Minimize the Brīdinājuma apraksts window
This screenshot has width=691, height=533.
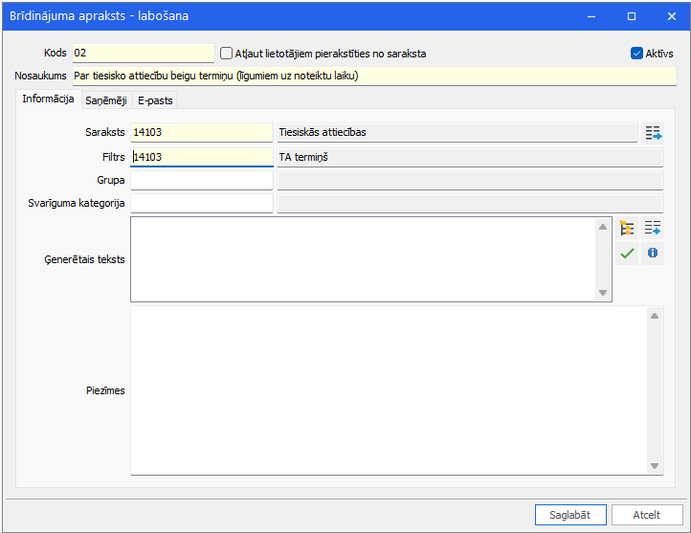(591, 16)
